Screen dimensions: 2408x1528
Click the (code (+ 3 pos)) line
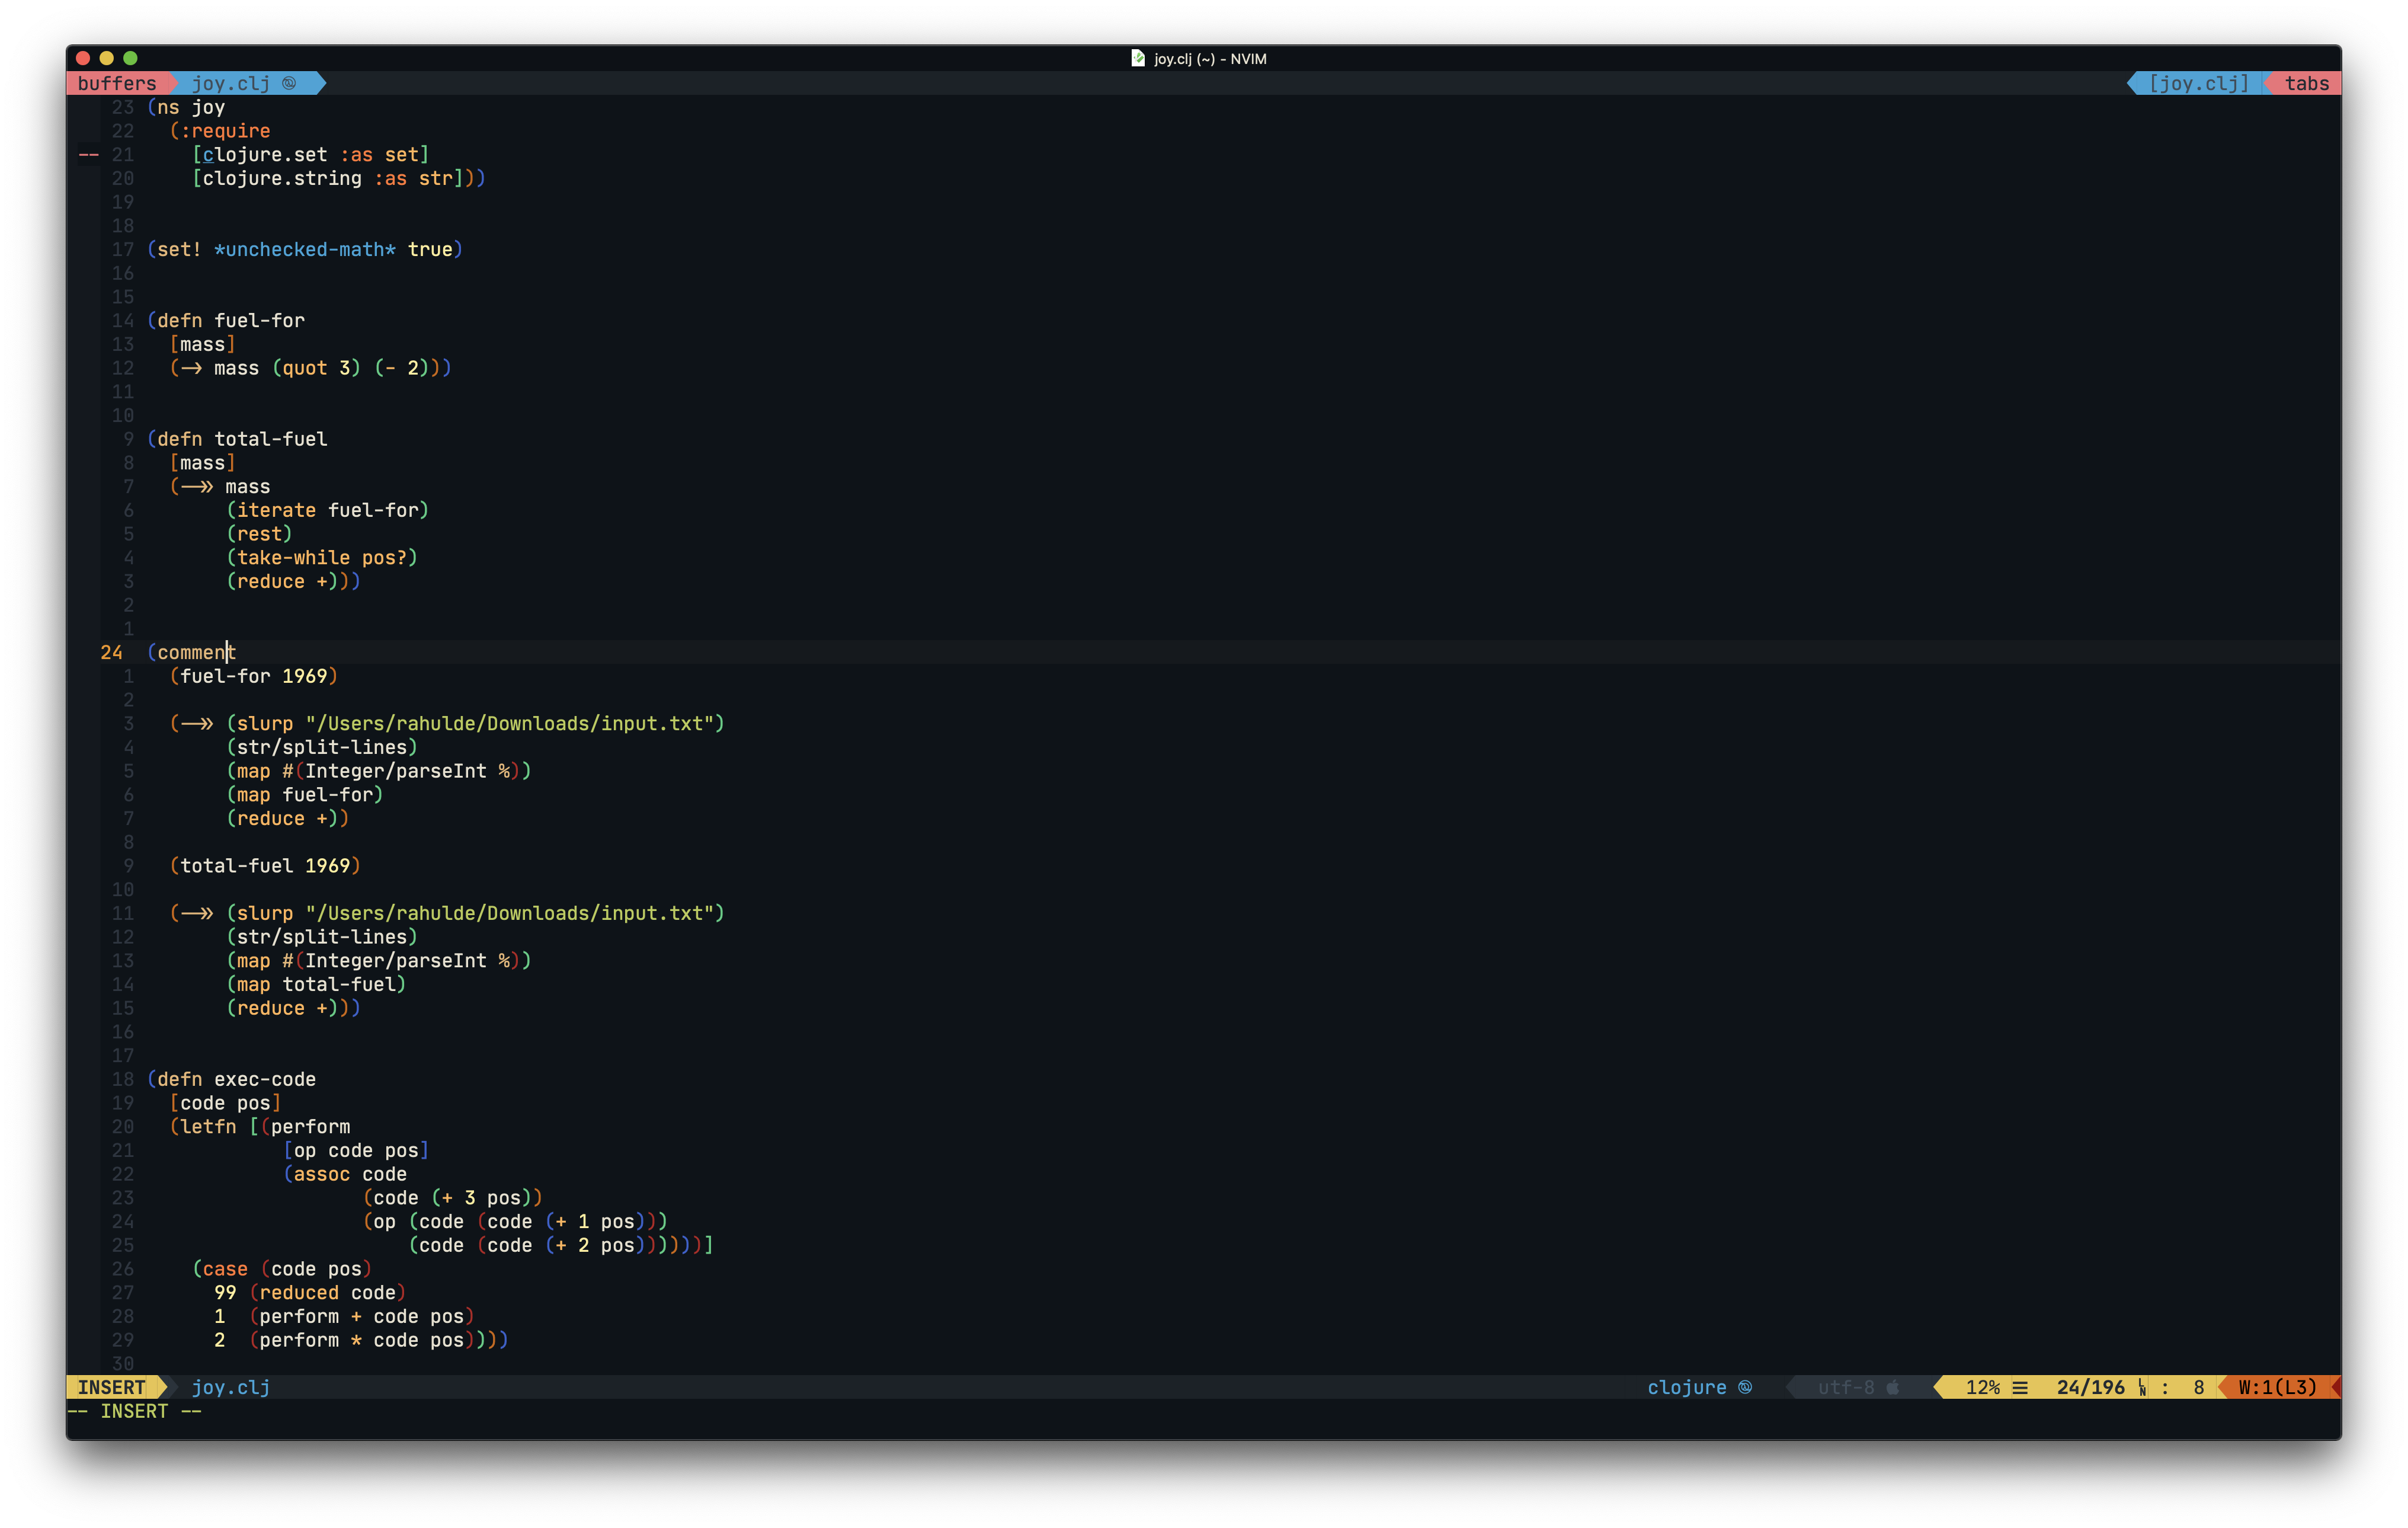453,1198
